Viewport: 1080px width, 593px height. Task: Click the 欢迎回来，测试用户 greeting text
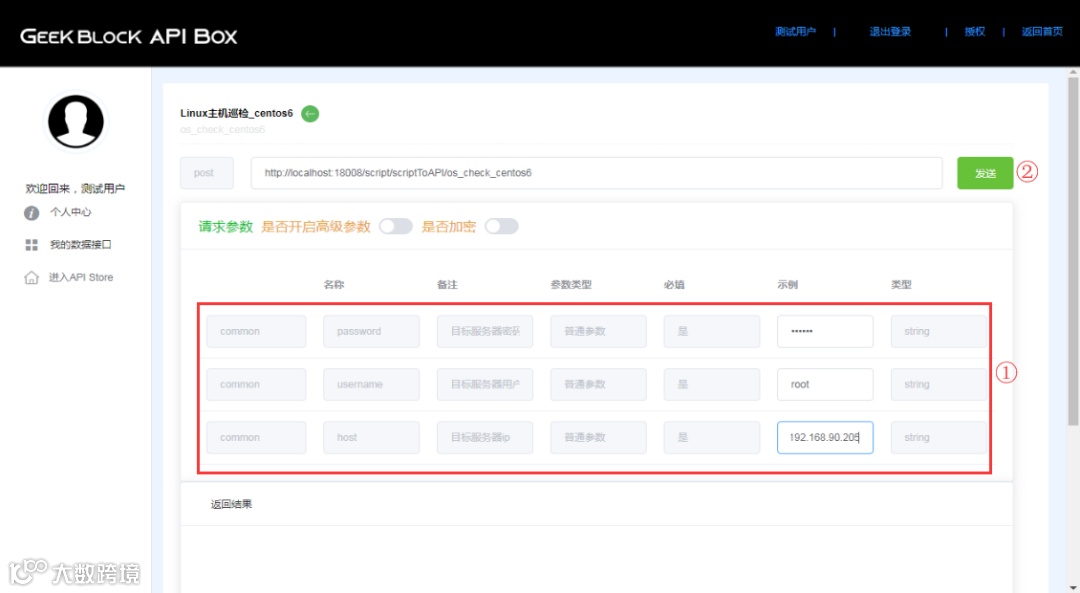click(75, 188)
